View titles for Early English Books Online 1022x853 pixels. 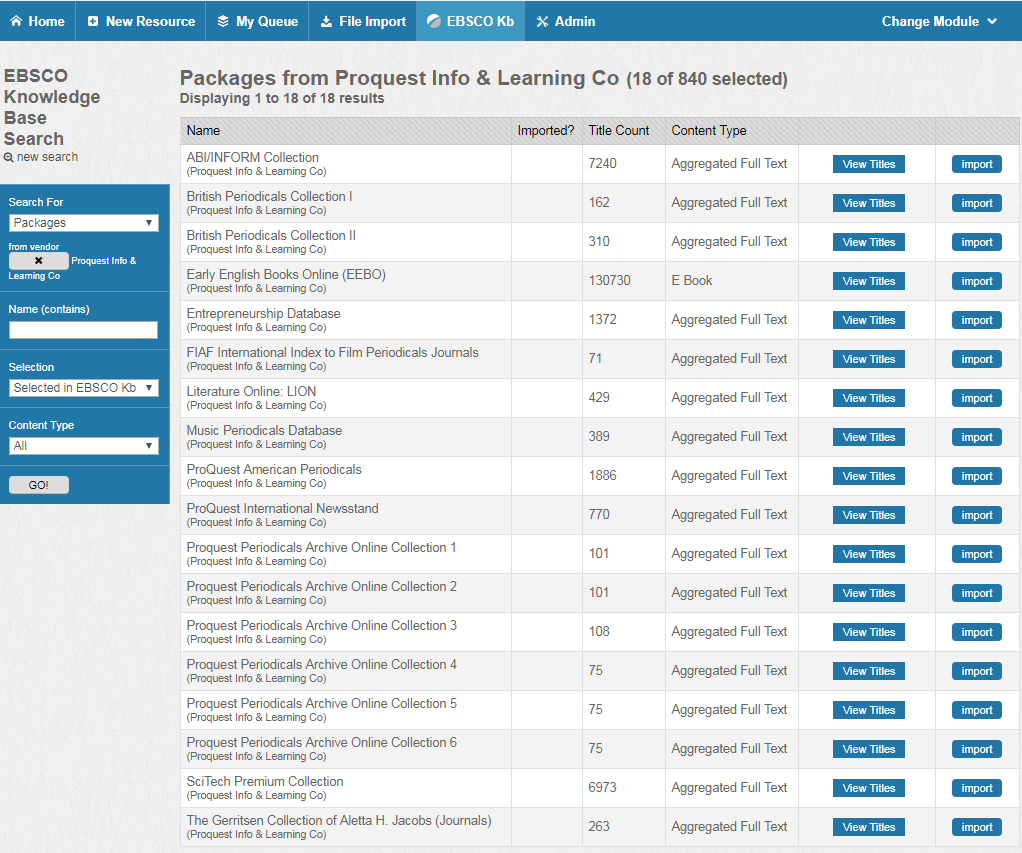(868, 282)
